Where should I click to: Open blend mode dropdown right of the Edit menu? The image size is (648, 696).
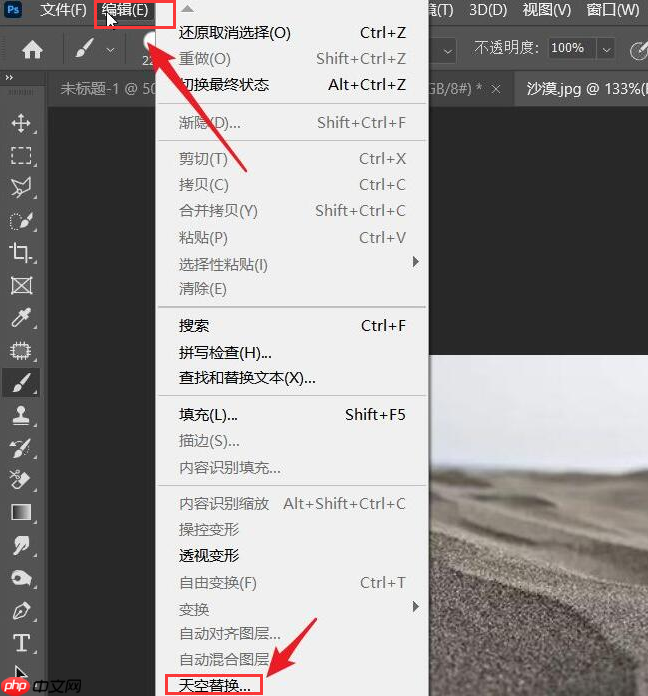(x=448, y=51)
